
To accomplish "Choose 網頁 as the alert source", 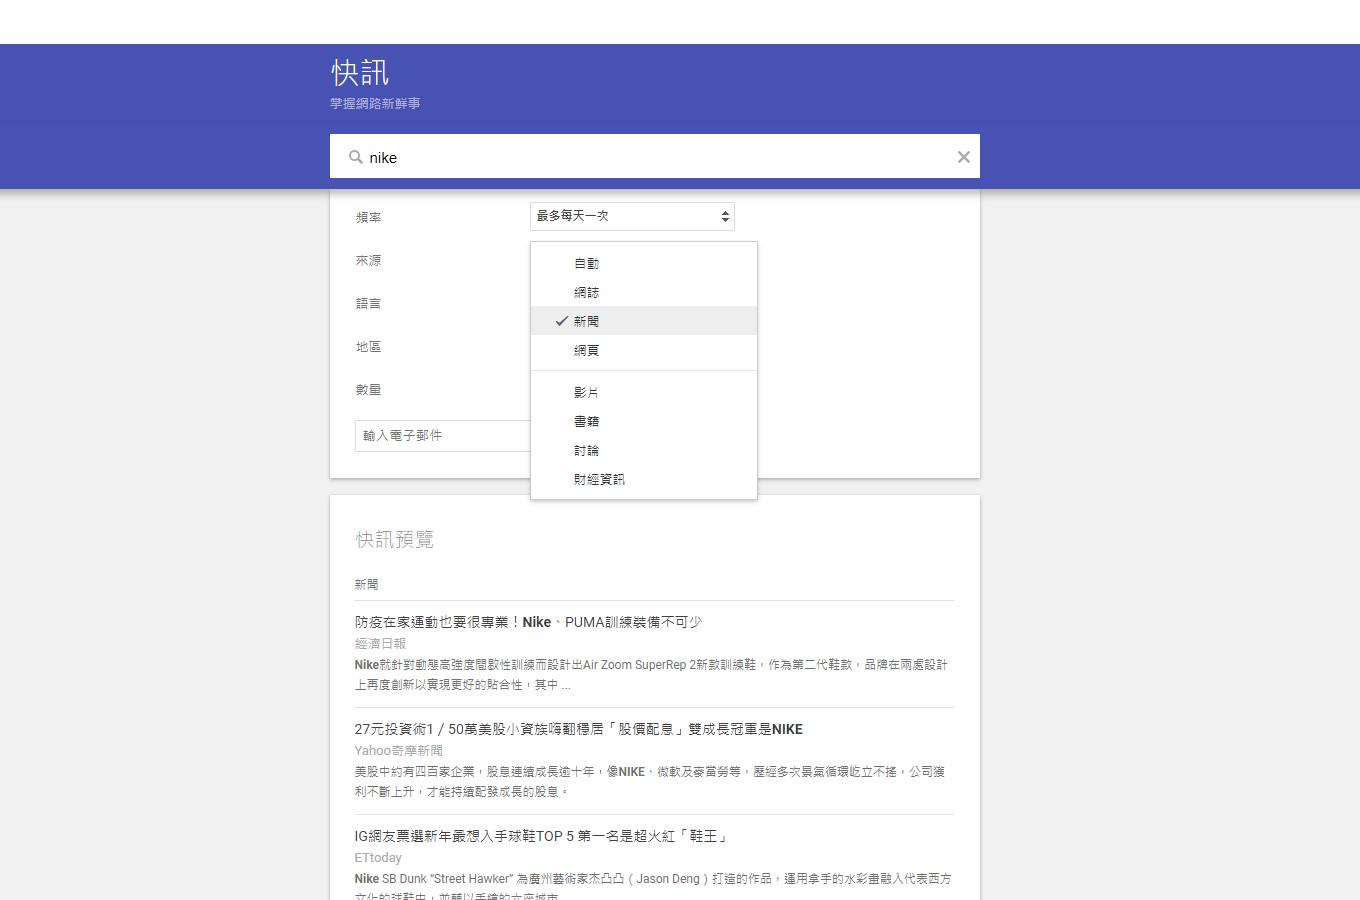I will tap(587, 350).
